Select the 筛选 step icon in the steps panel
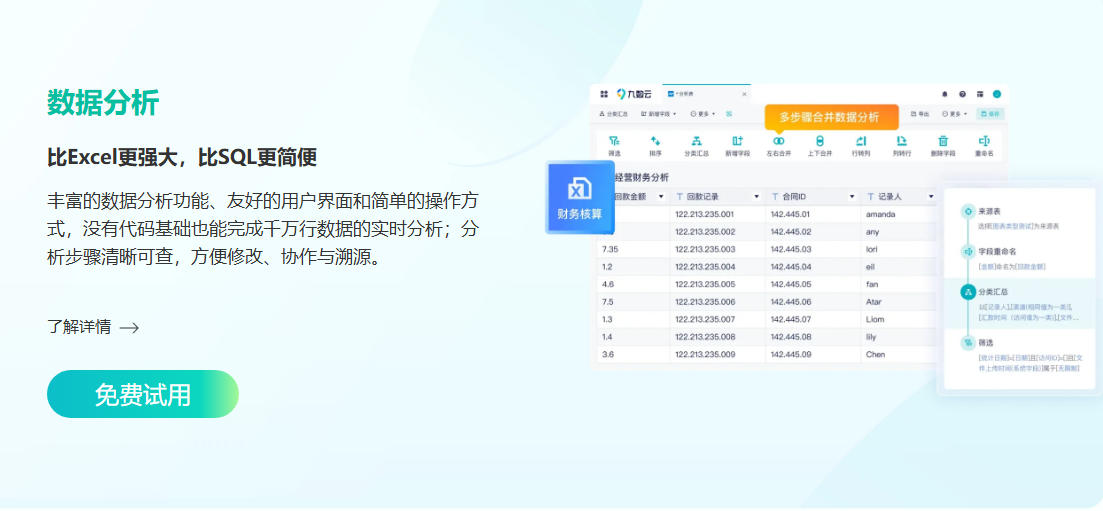This screenshot has height=511, width=1103. pos(968,342)
